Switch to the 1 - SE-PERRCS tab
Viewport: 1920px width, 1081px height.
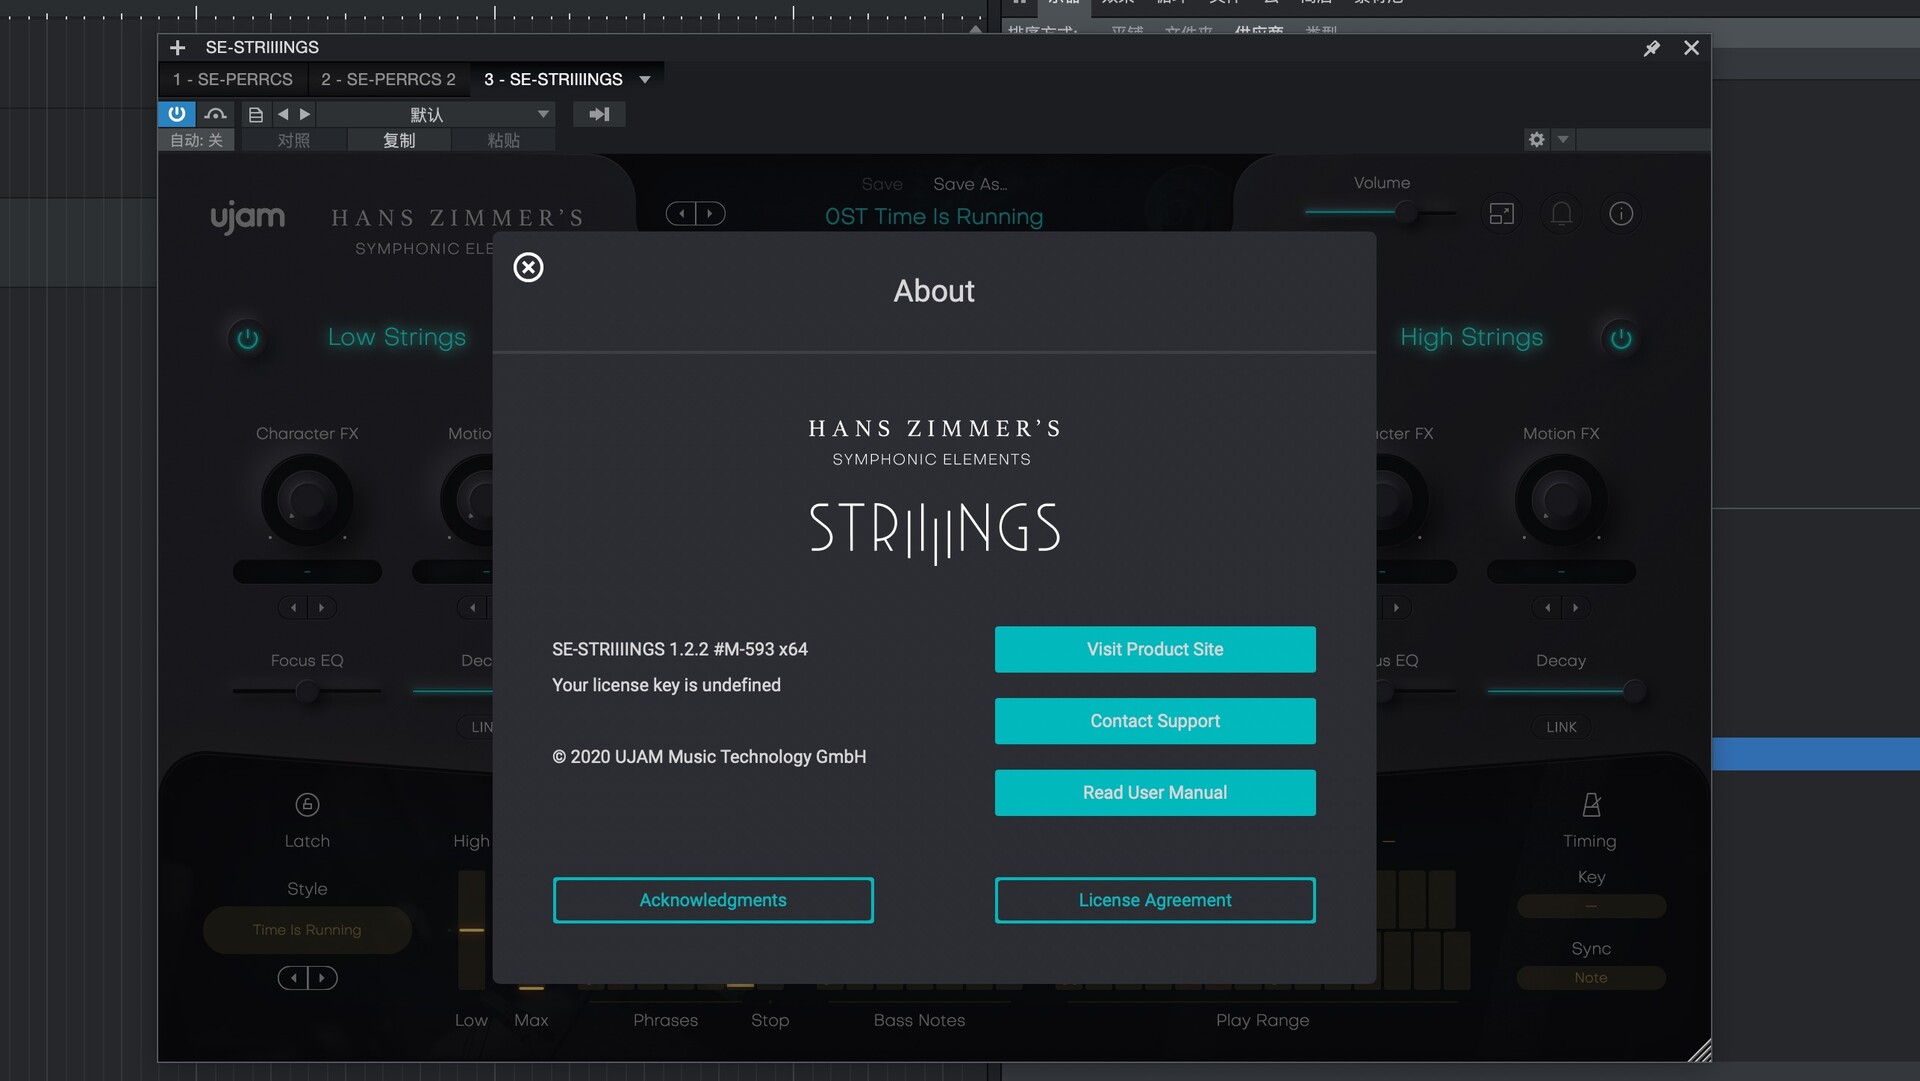[x=232, y=79]
